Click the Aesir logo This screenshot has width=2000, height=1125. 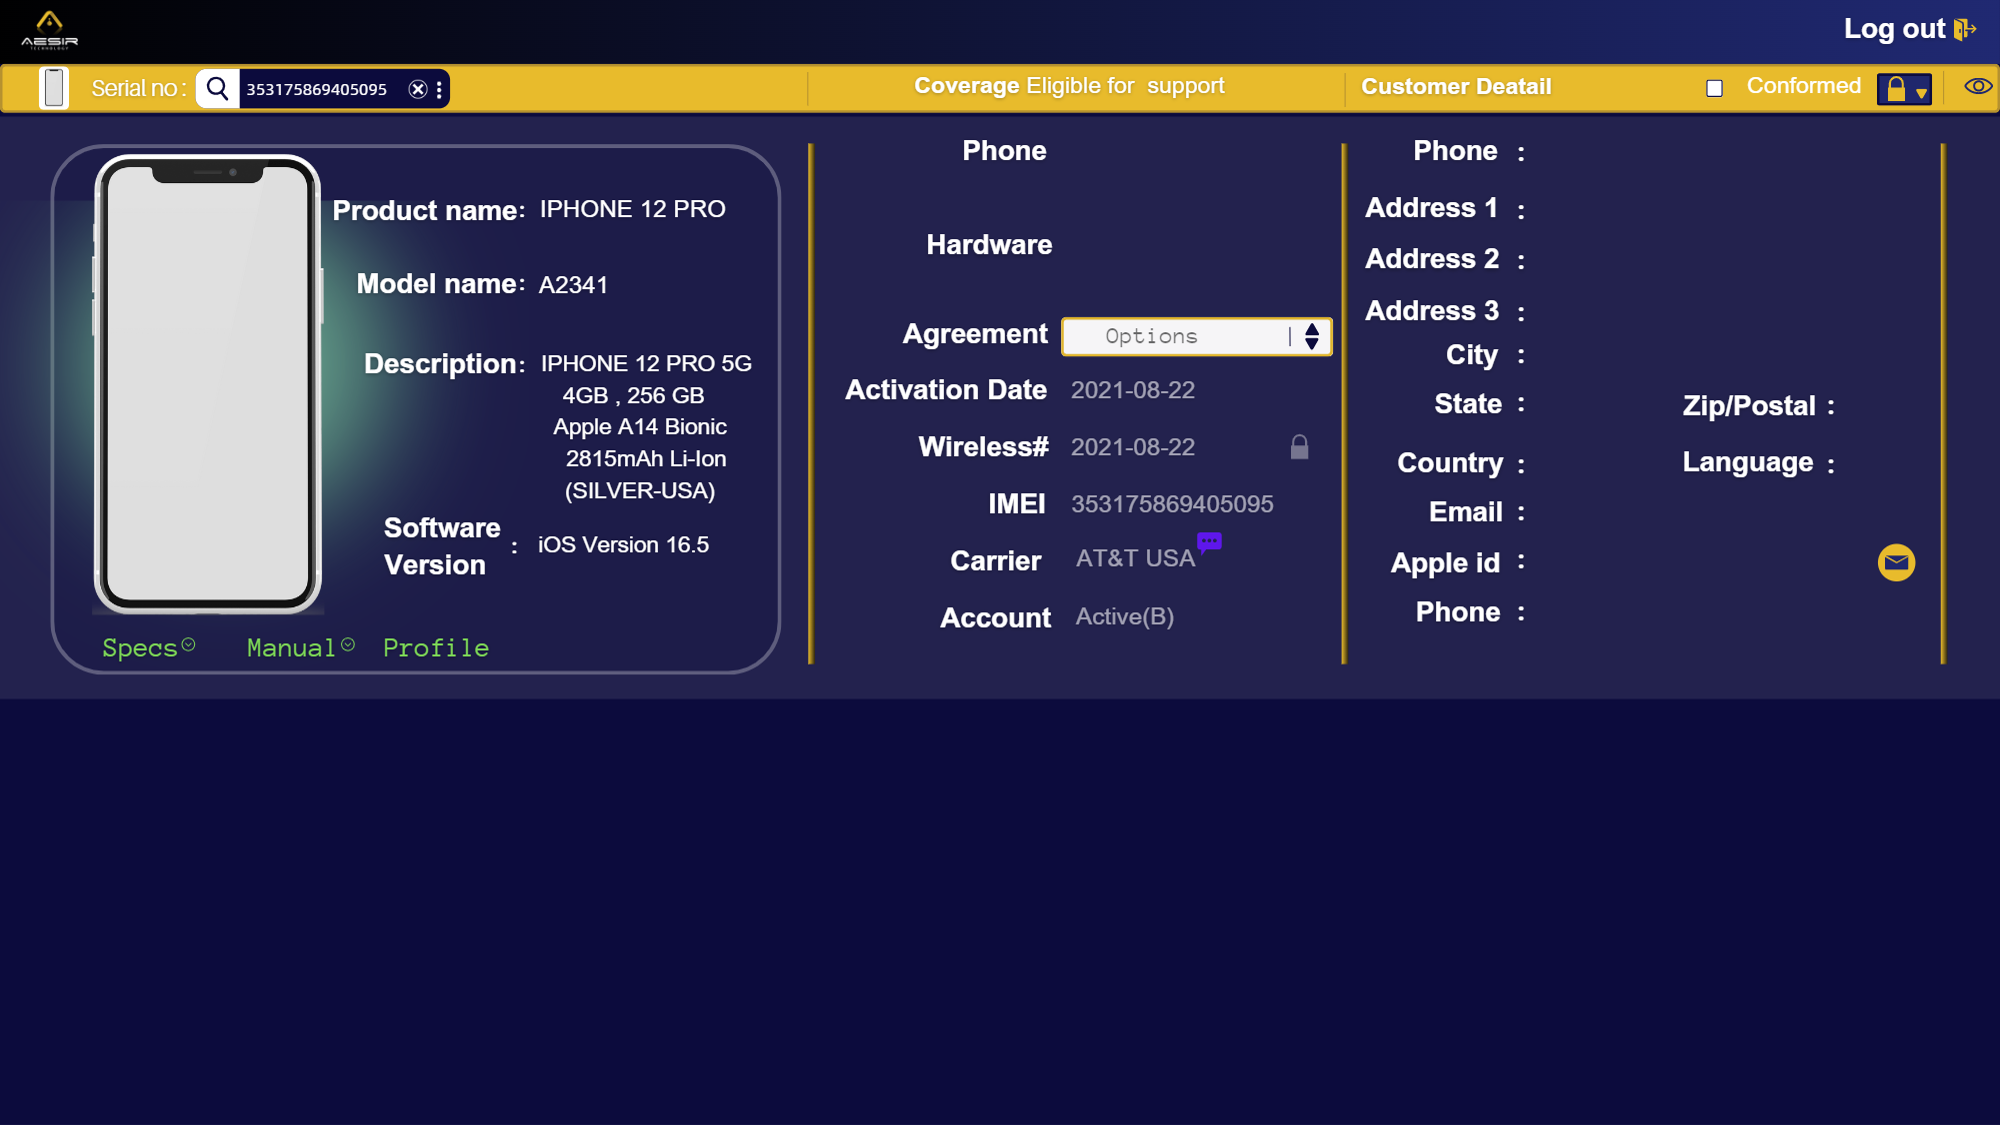49,29
